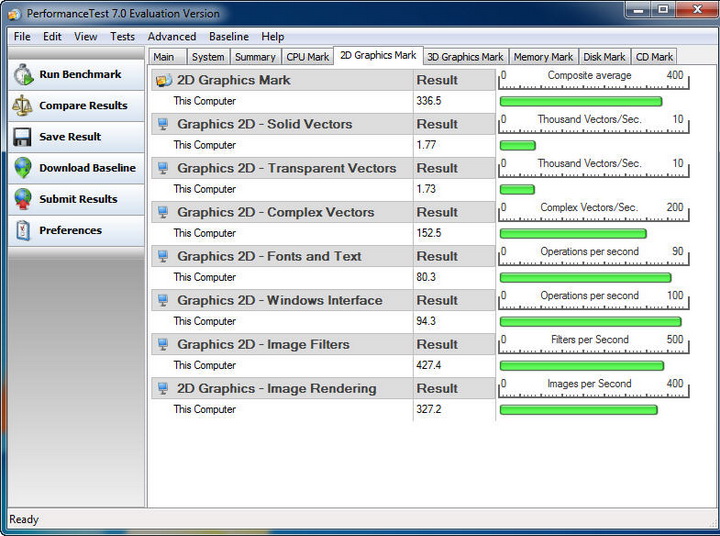Click the Ready status bar text
The height and width of the screenshot is (536, 720).
coord(24,519)
